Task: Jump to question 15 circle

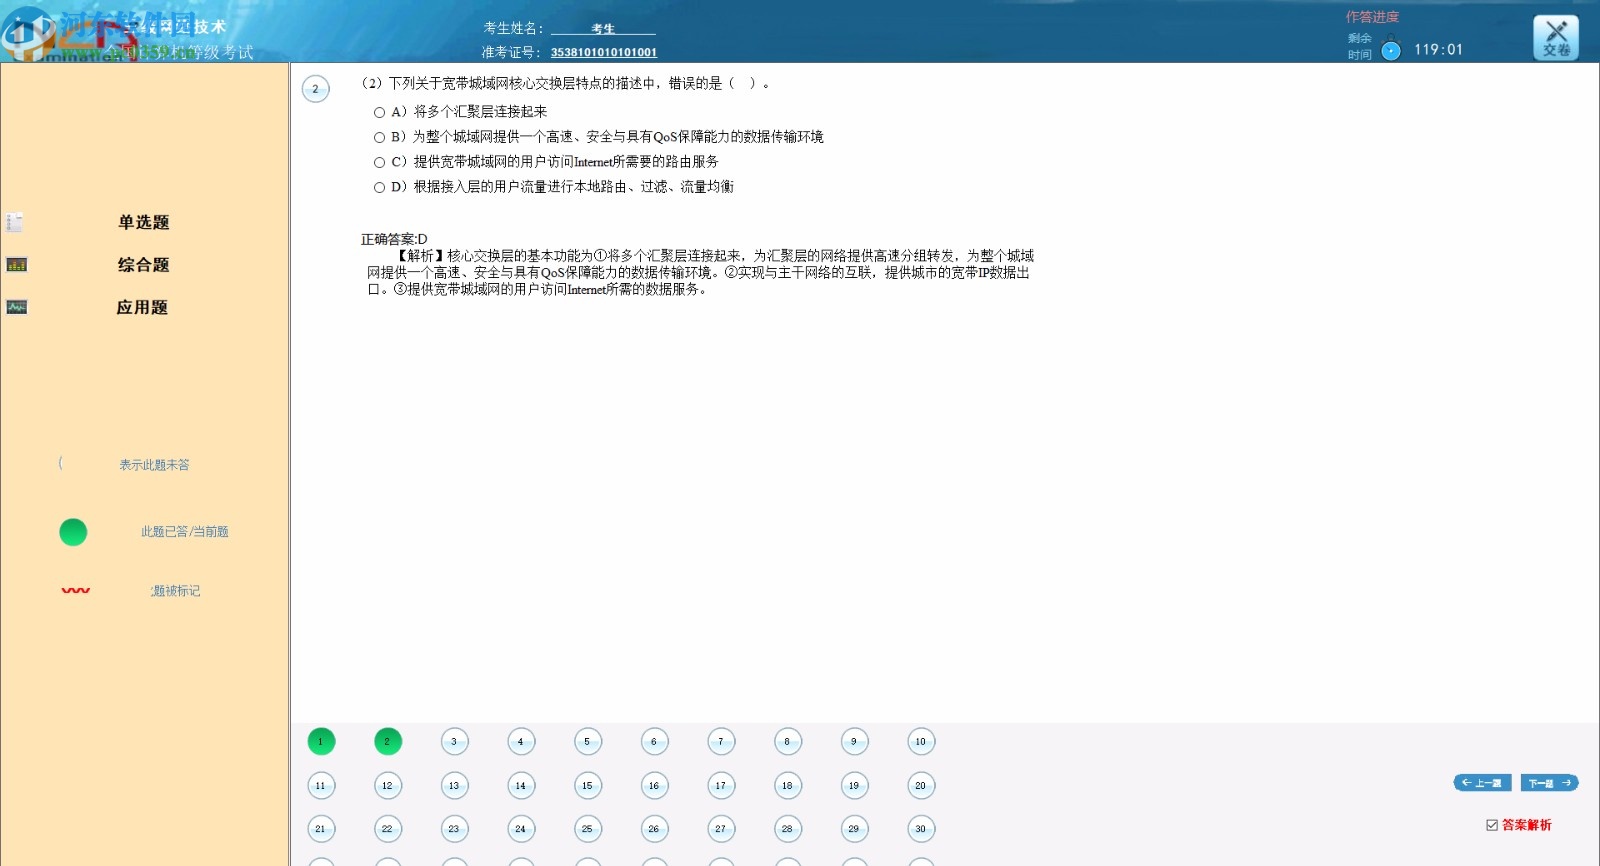Action: point(588,785)
